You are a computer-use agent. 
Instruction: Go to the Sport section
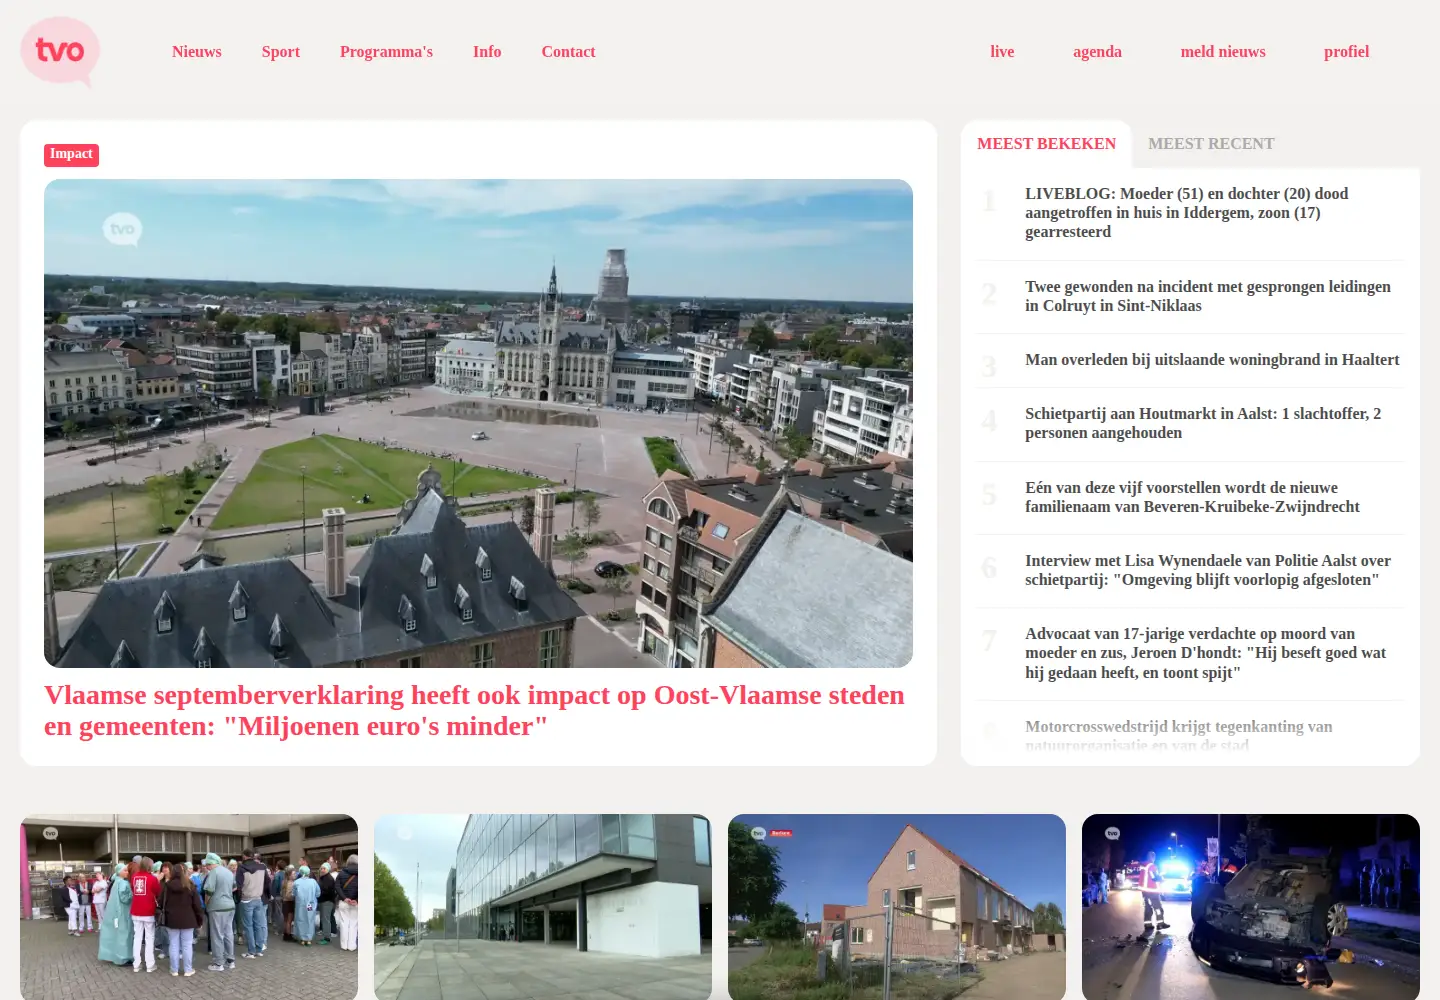281,52
